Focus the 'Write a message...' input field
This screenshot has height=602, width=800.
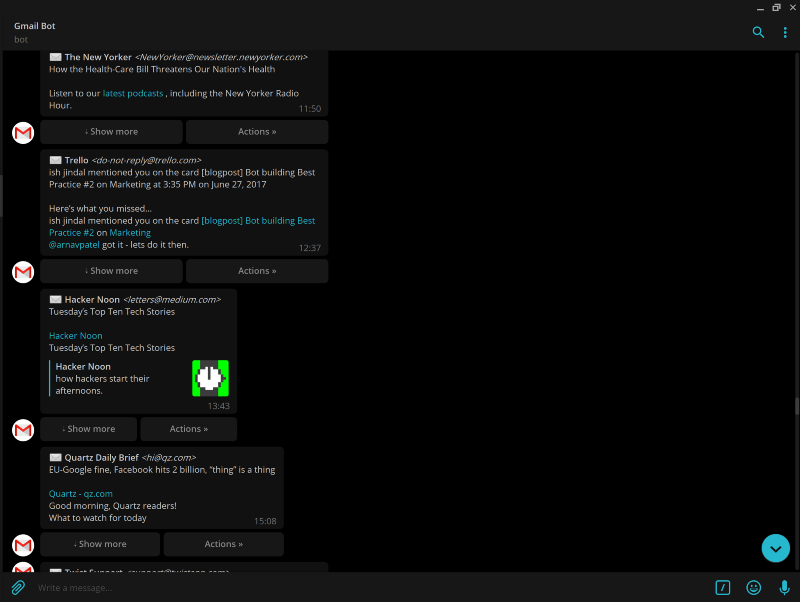pos(372,588)
